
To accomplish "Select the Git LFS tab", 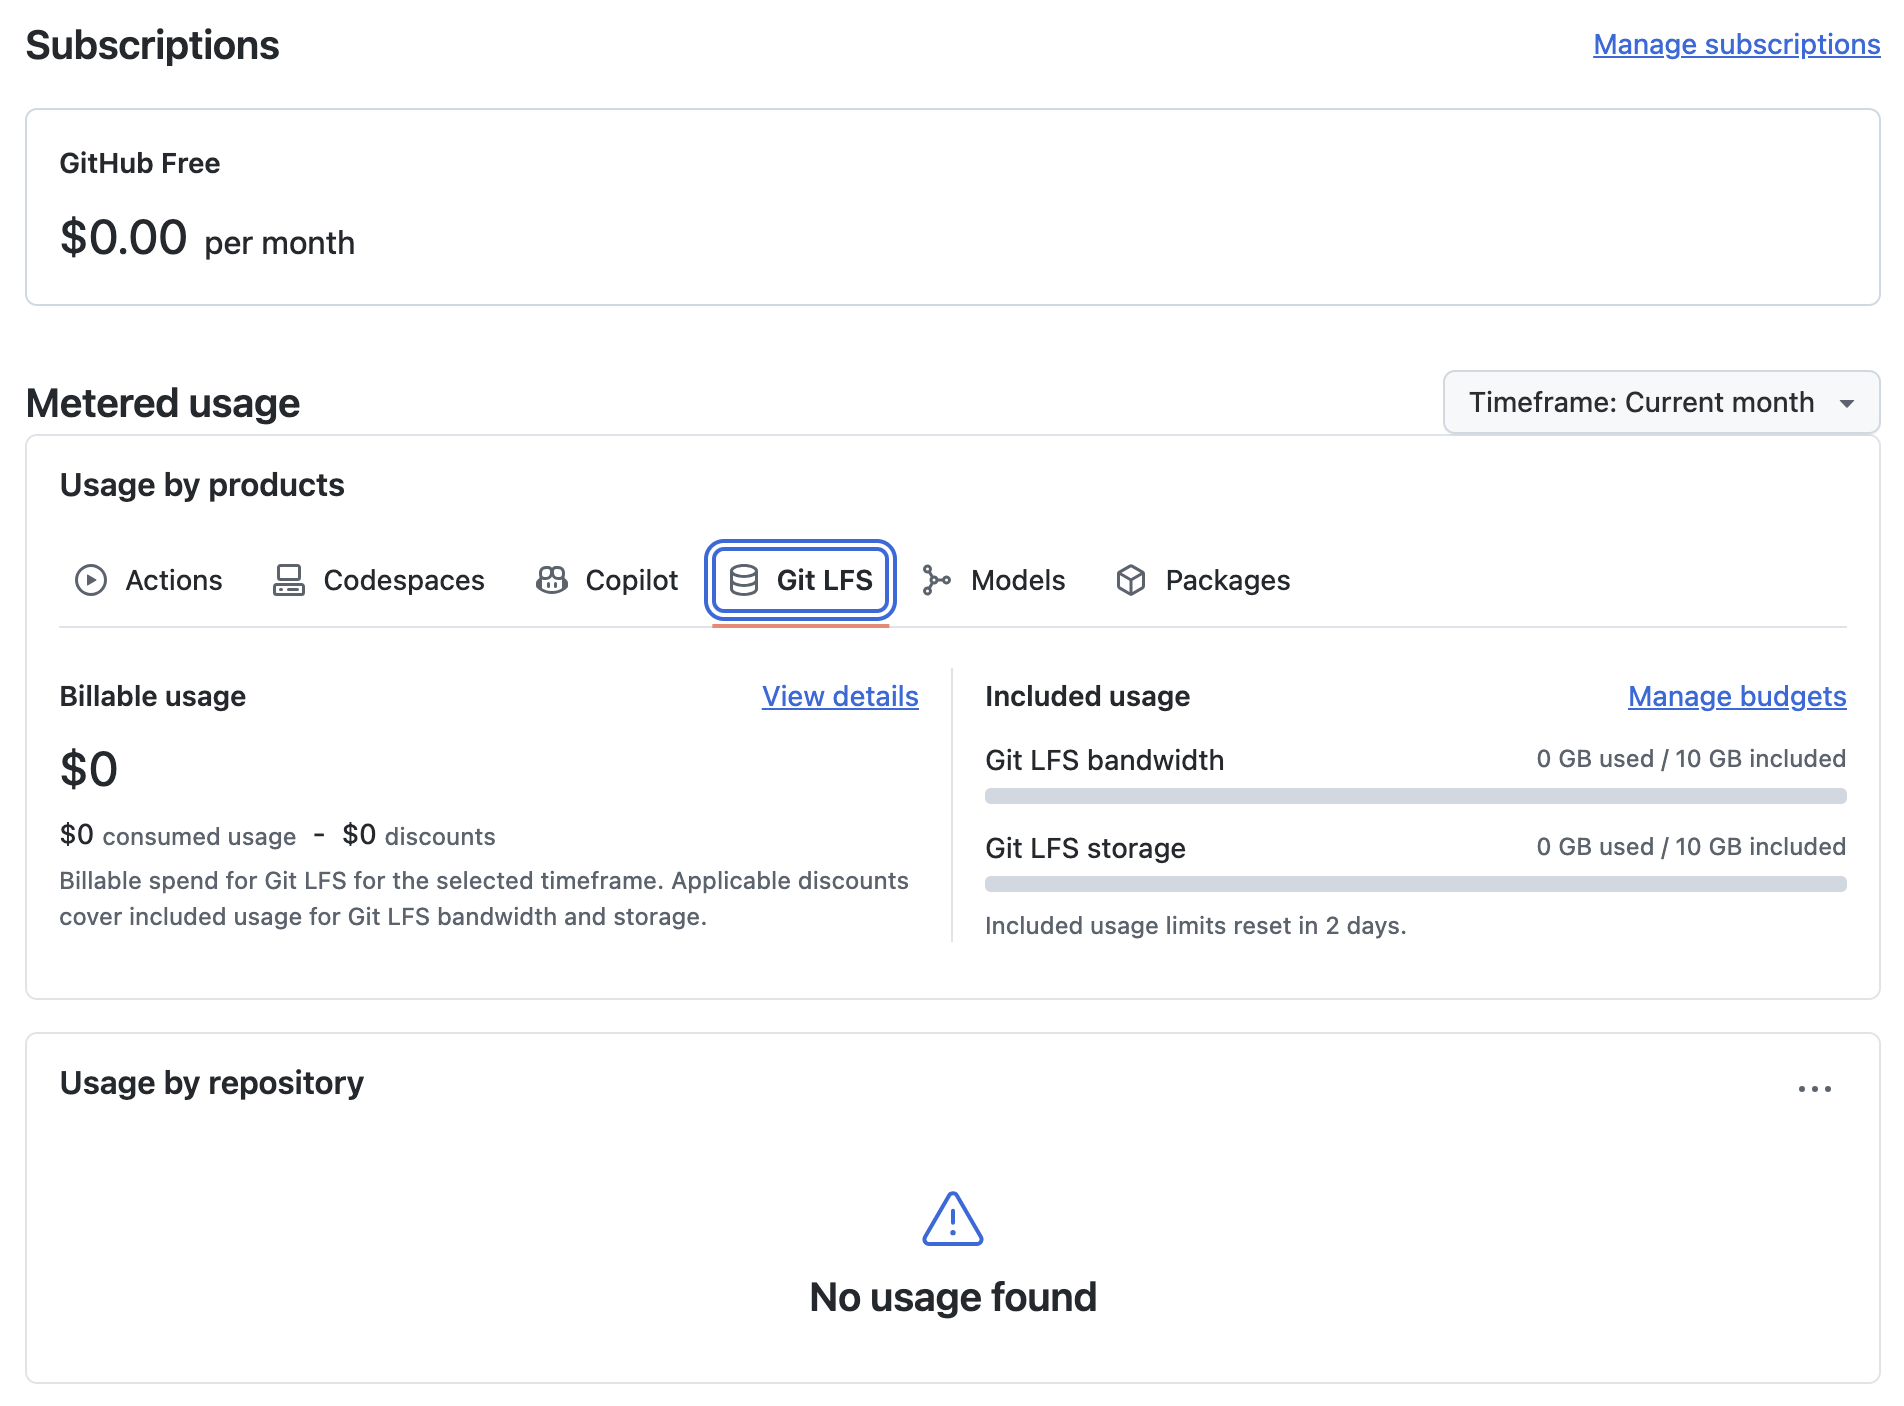I will pos(800,580).
